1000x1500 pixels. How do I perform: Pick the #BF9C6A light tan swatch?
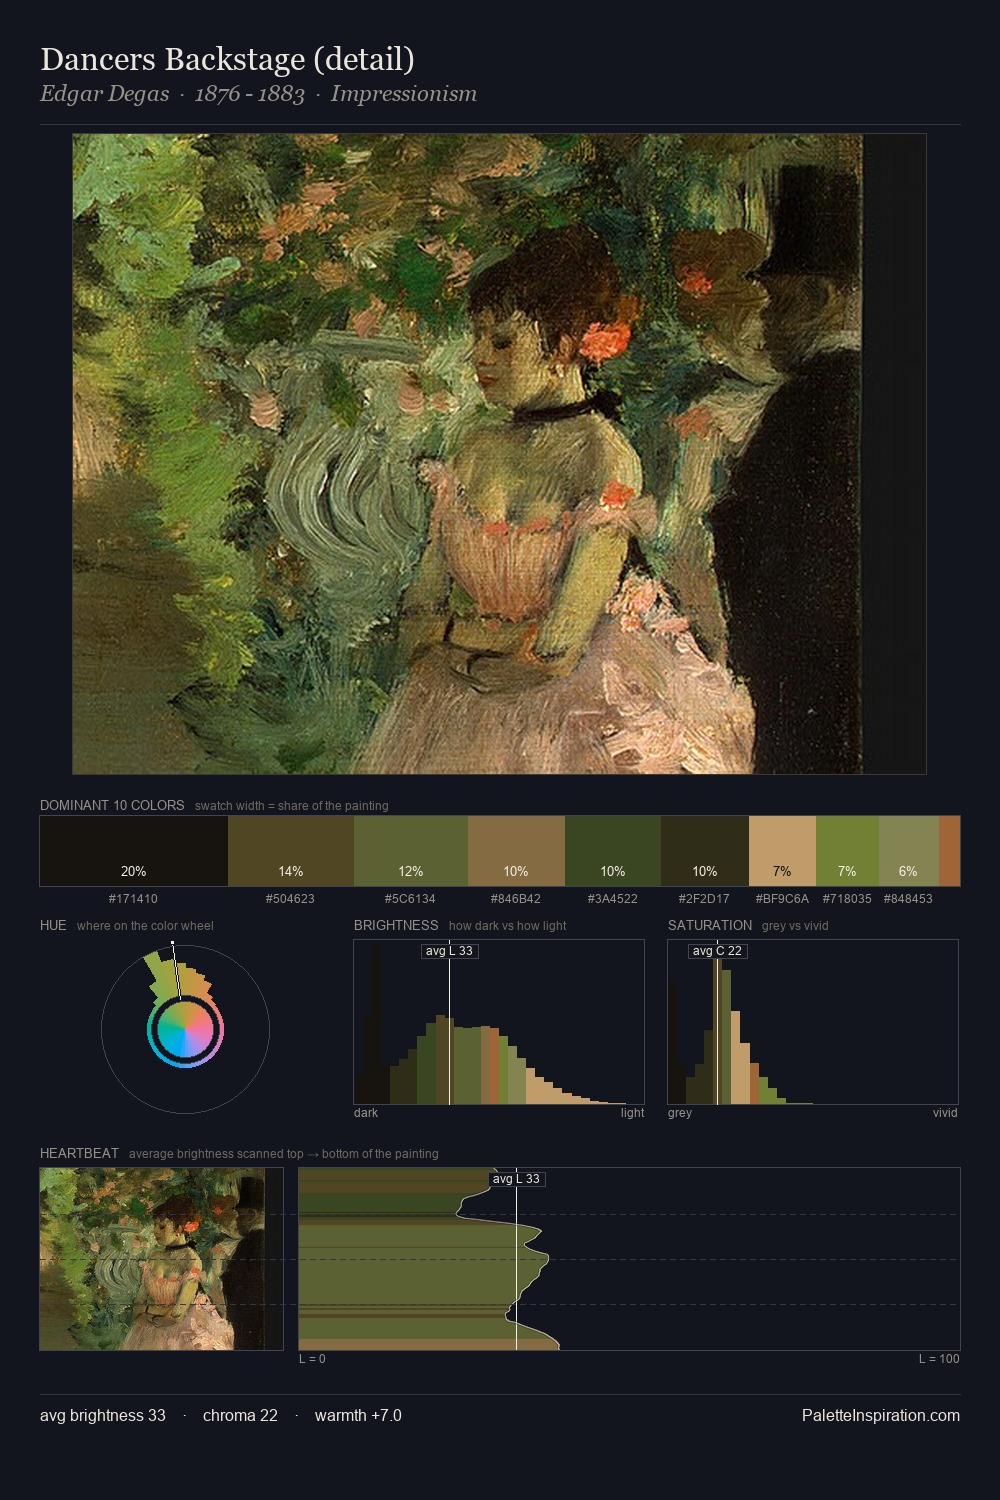782,851
